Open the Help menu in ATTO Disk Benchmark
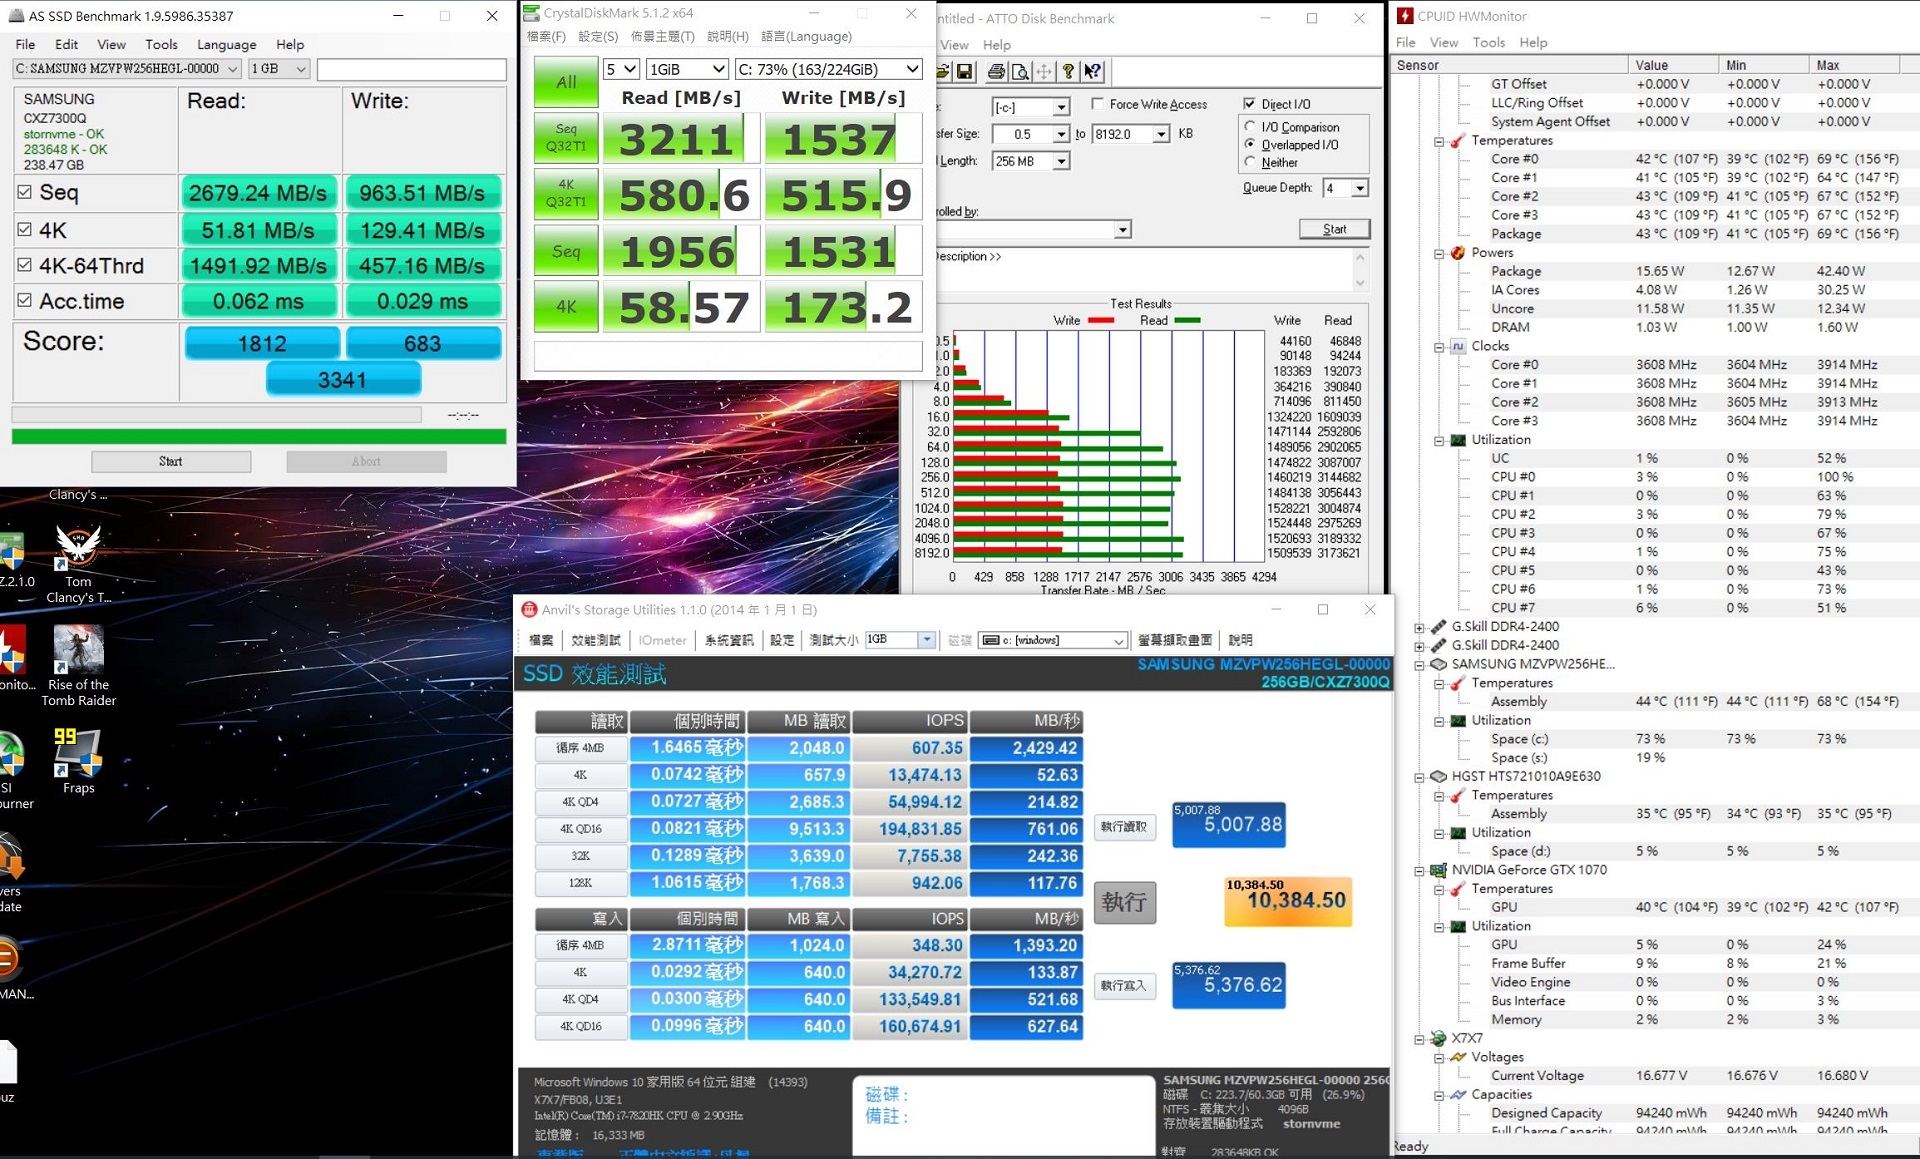1920x1159 pixels. coord(997,45)
